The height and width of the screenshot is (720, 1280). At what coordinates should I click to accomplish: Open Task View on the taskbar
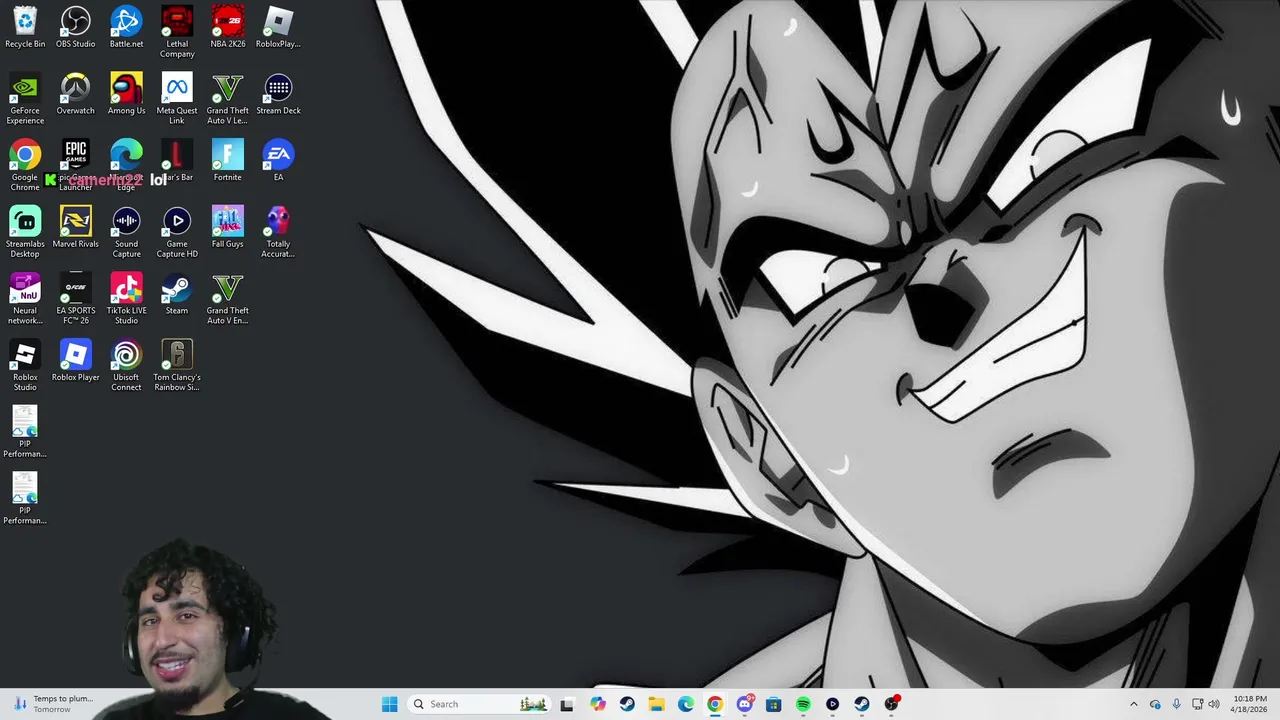click(x=567, y=704)
